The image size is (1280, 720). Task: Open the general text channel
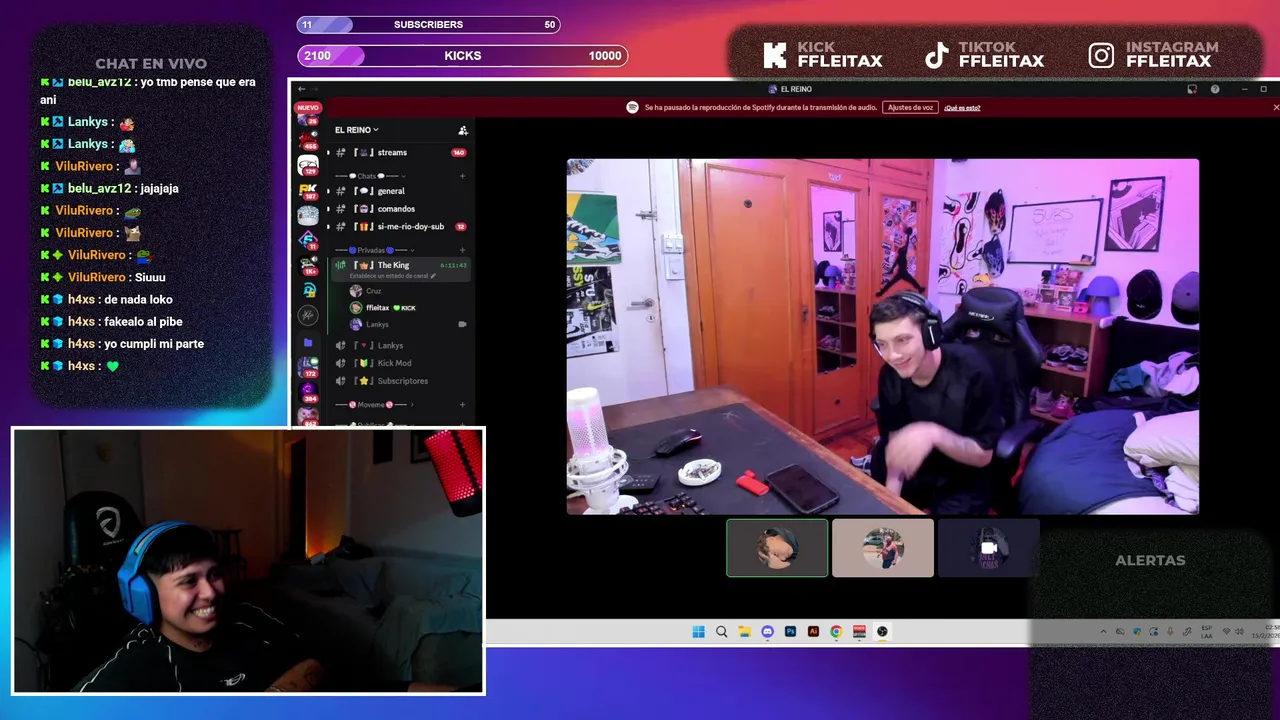400,191
